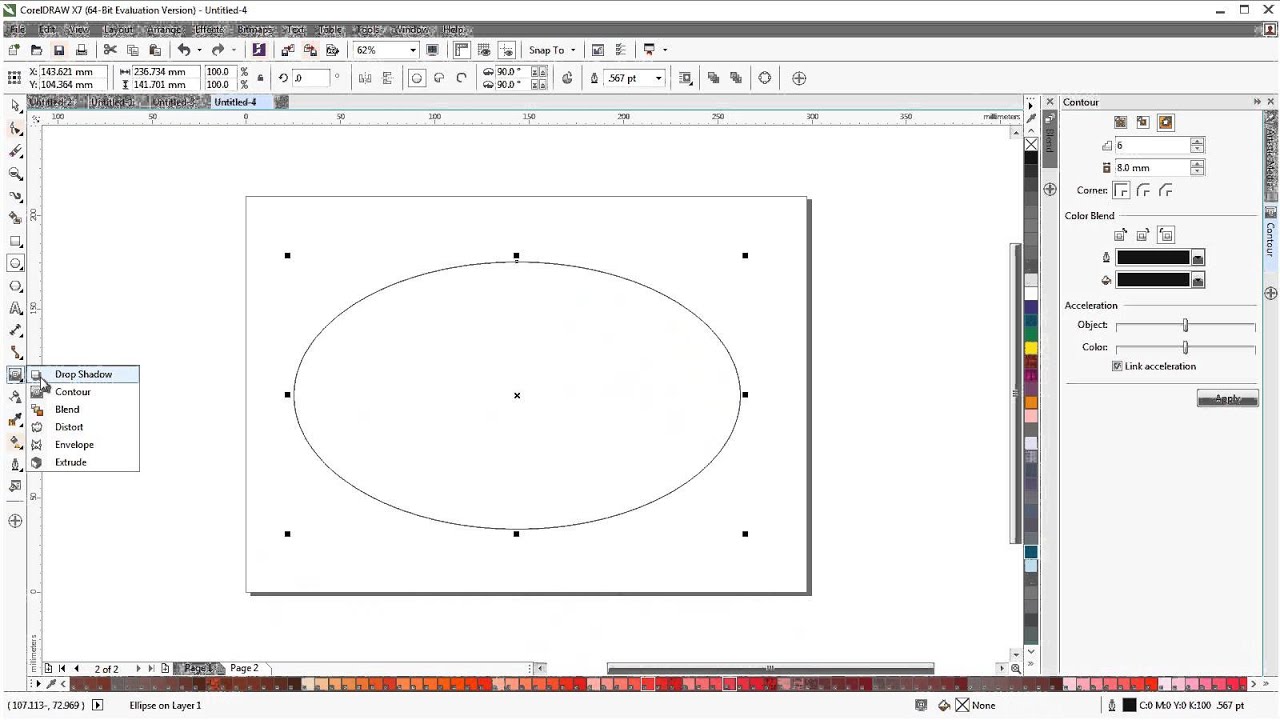Select the Transparency tool
Image resolution: width=1280 pixels, height=720 pixels.
pyautogui.click(x=15, y=397)
